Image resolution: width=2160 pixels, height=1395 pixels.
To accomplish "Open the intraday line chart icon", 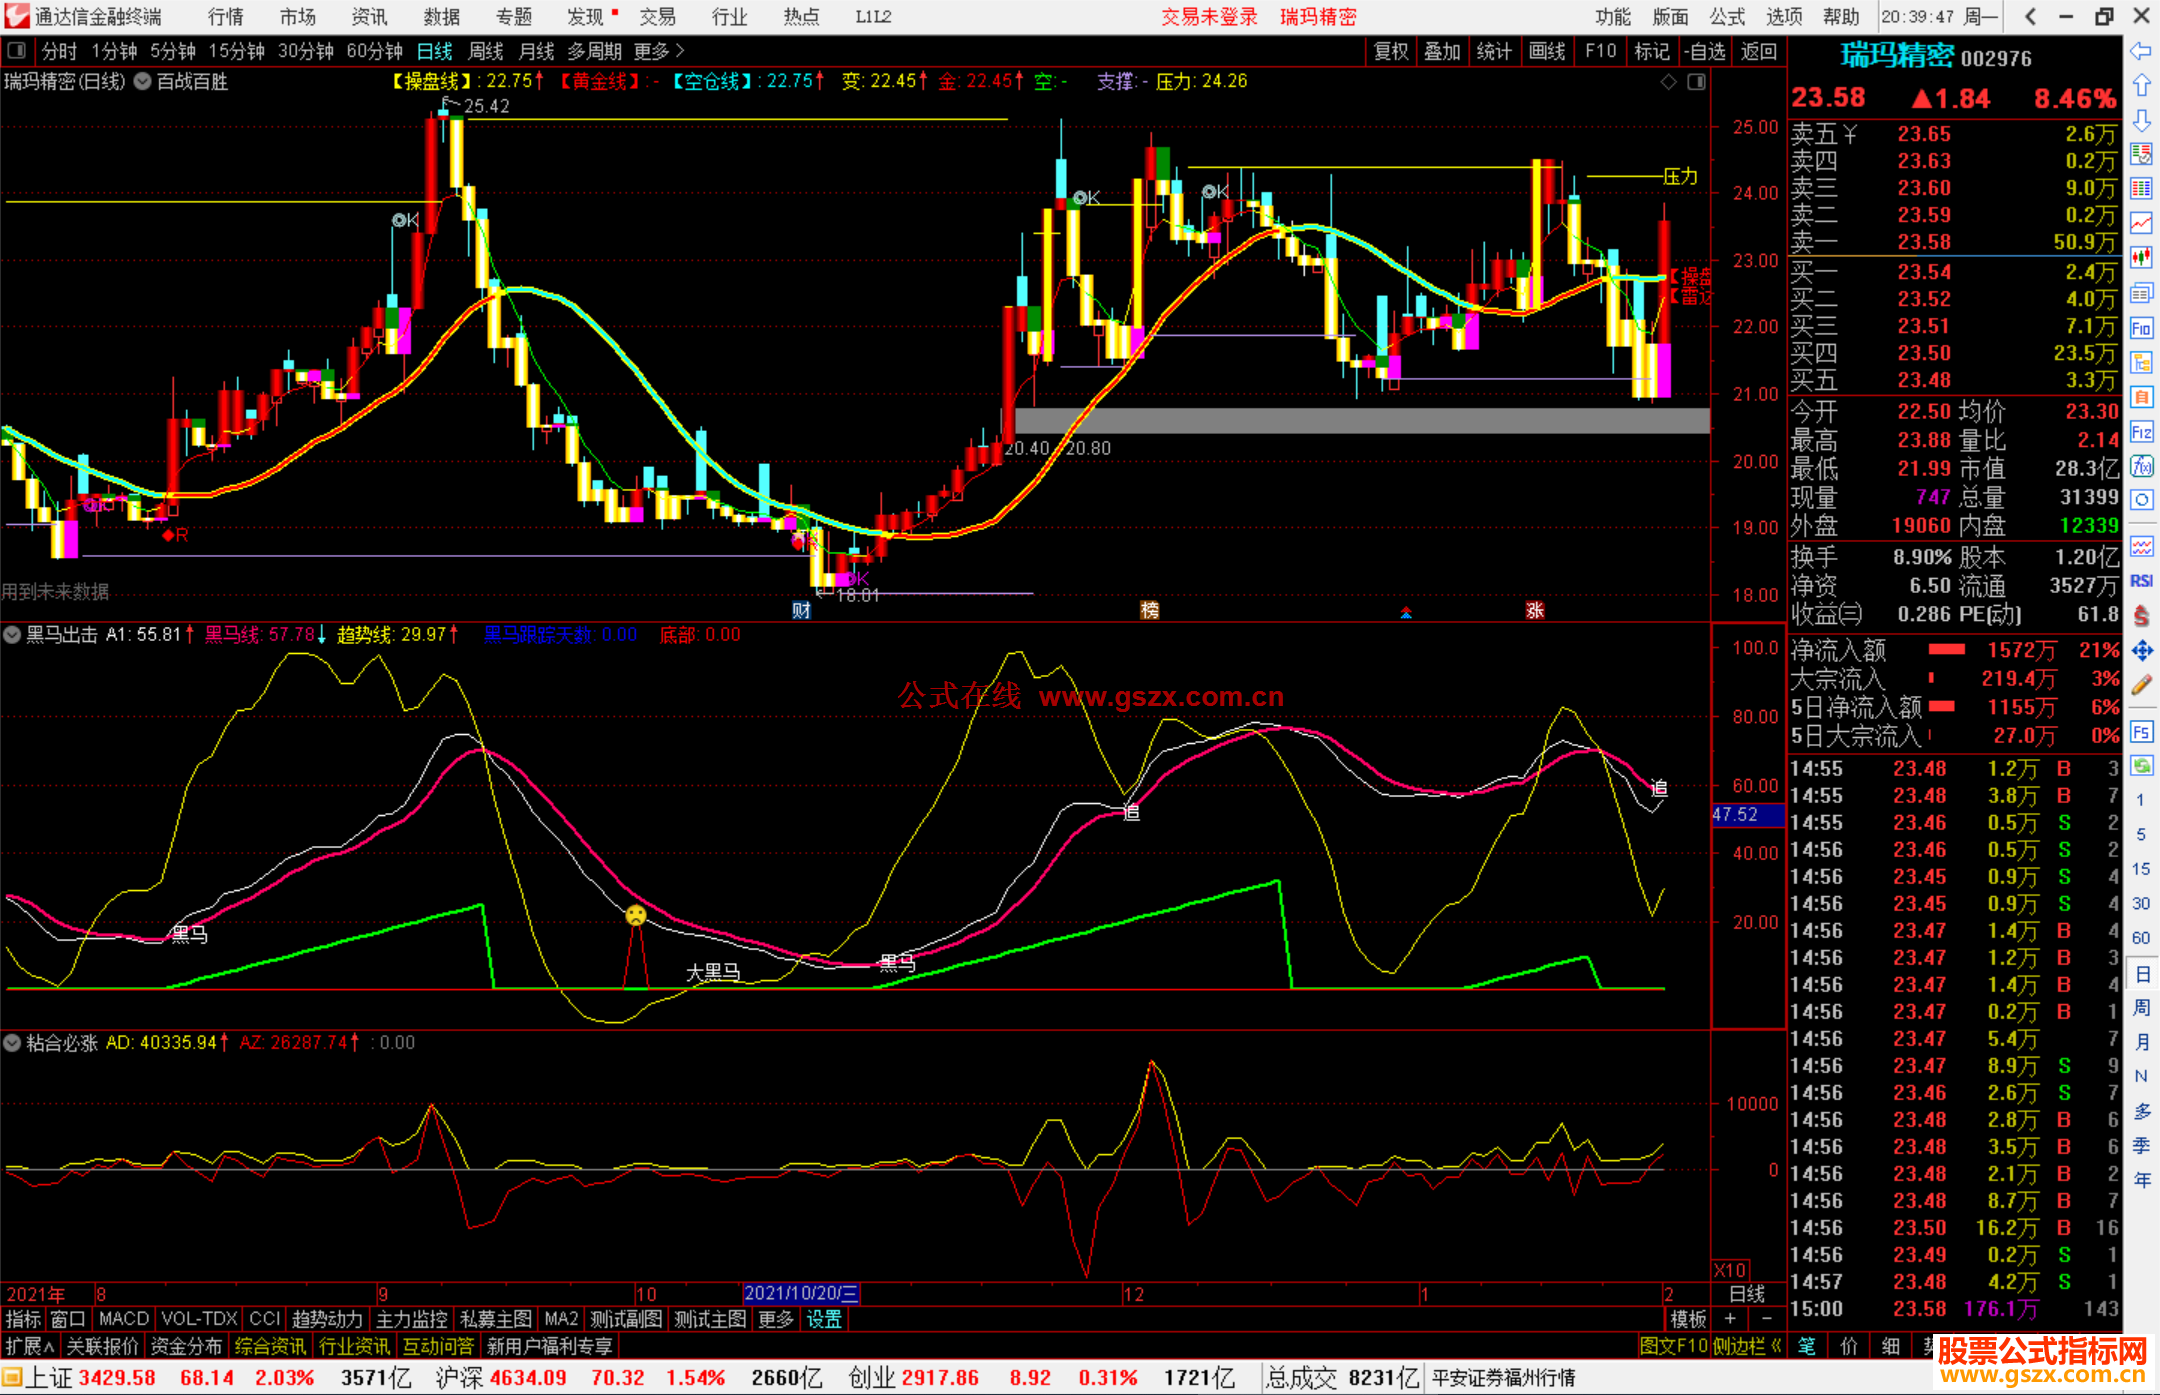I will pyautogui.click(x=2141, y=224).
